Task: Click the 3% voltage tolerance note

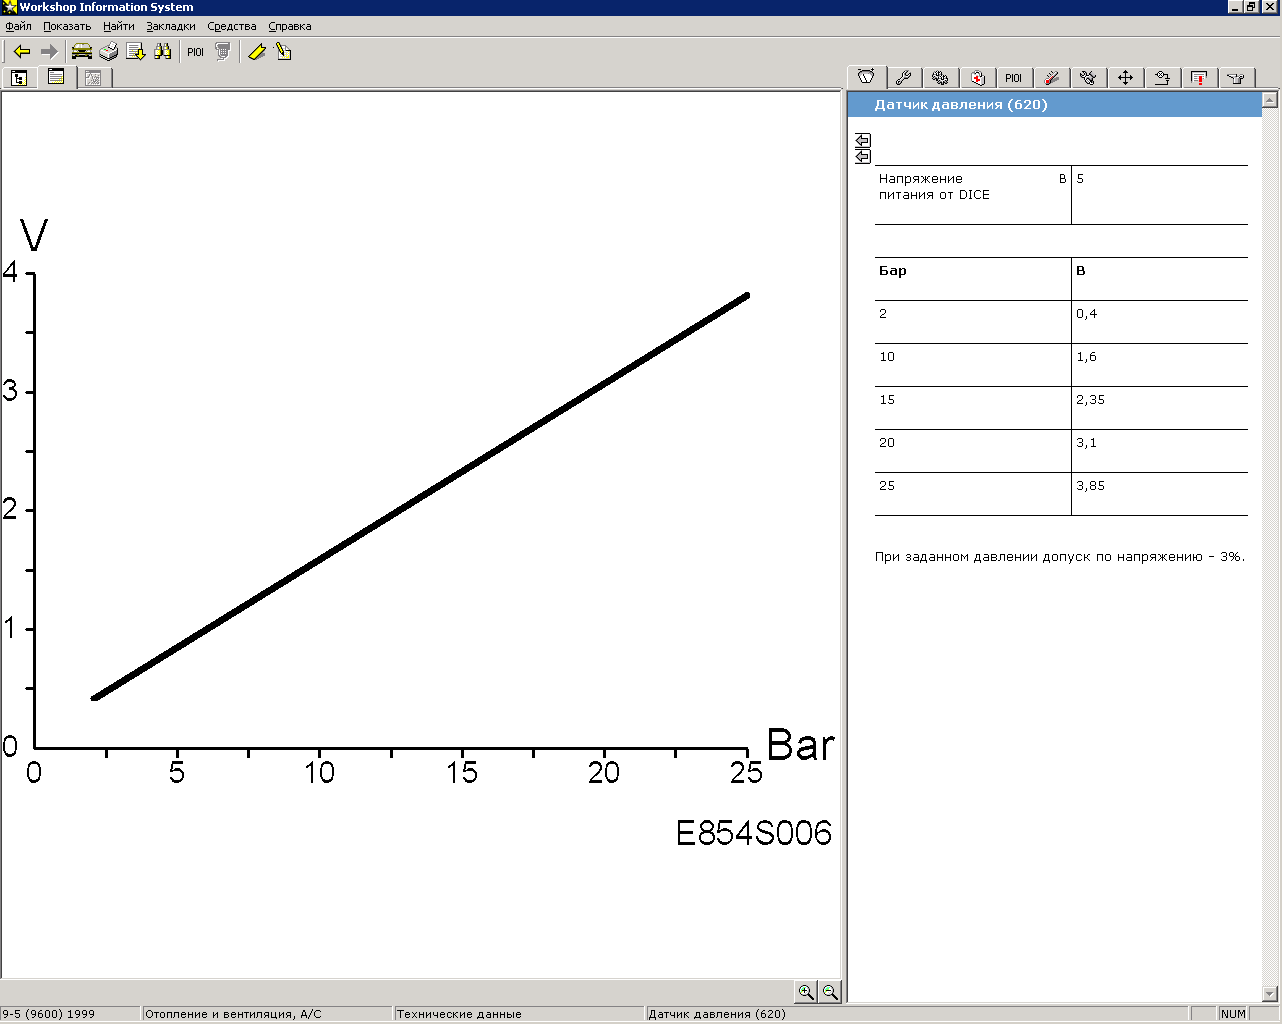Action: [x=1060, y=557]
